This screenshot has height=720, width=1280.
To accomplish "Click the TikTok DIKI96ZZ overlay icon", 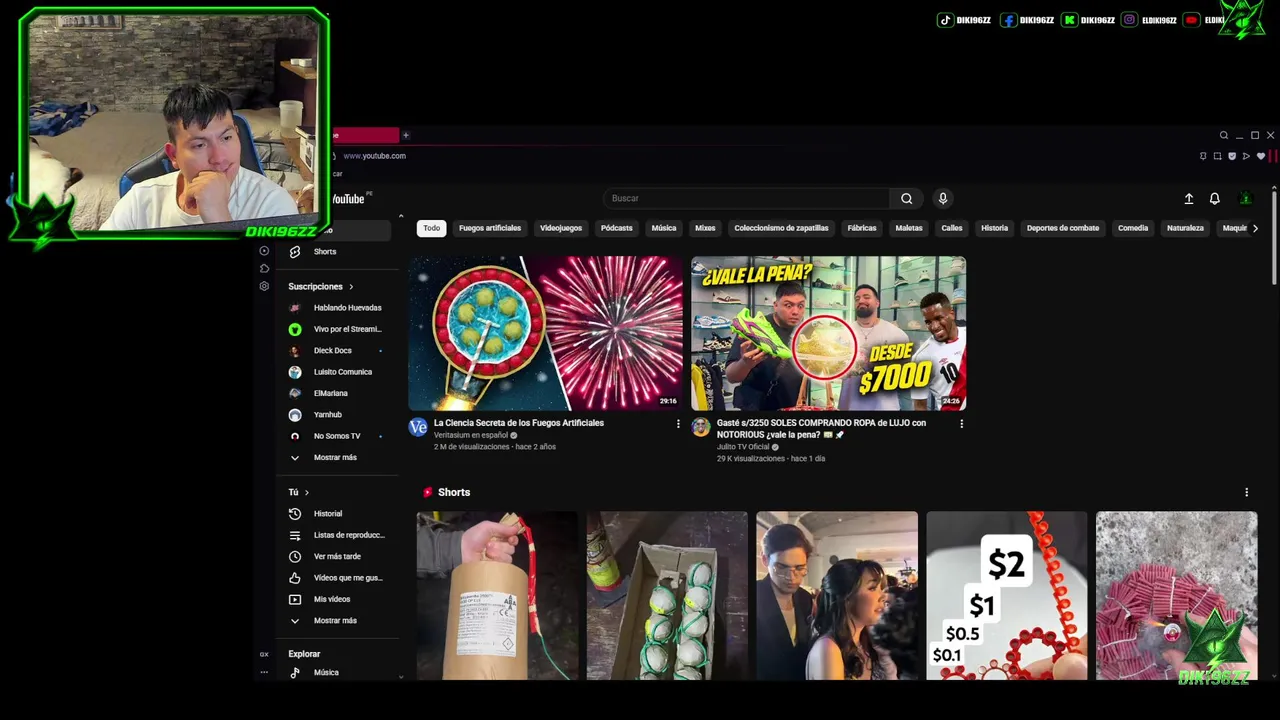I will click(945, 20).
